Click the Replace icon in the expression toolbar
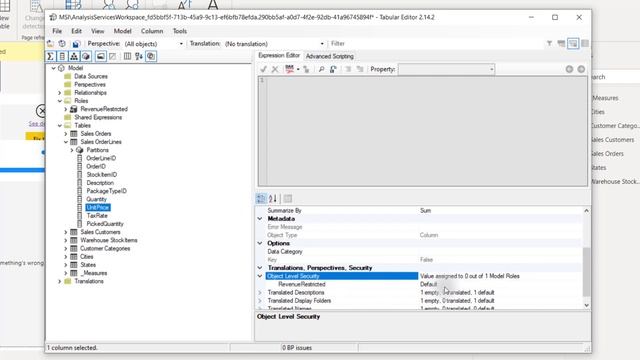This screenshot has width=640, height=360. click(x=333, y=69)
